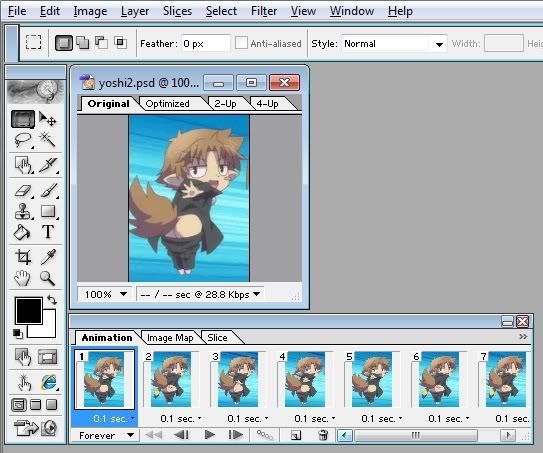The image size is (543, 453).
Task: Change frame 2 delay time dropdown
Action: tap(180, 419)
